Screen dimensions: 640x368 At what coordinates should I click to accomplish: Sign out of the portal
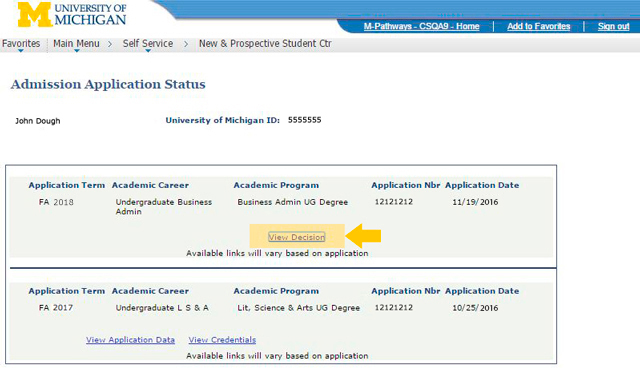pyautogui.click(x=613, y=26)
